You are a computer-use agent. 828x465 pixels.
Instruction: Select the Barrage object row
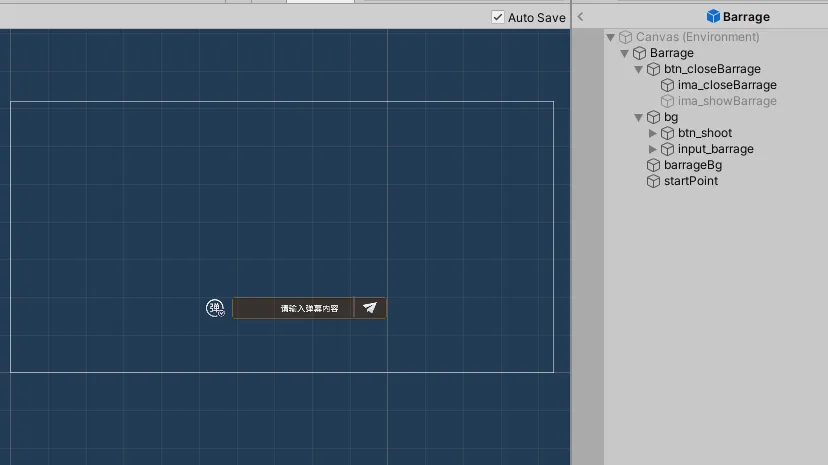click(x=671, y=53)
